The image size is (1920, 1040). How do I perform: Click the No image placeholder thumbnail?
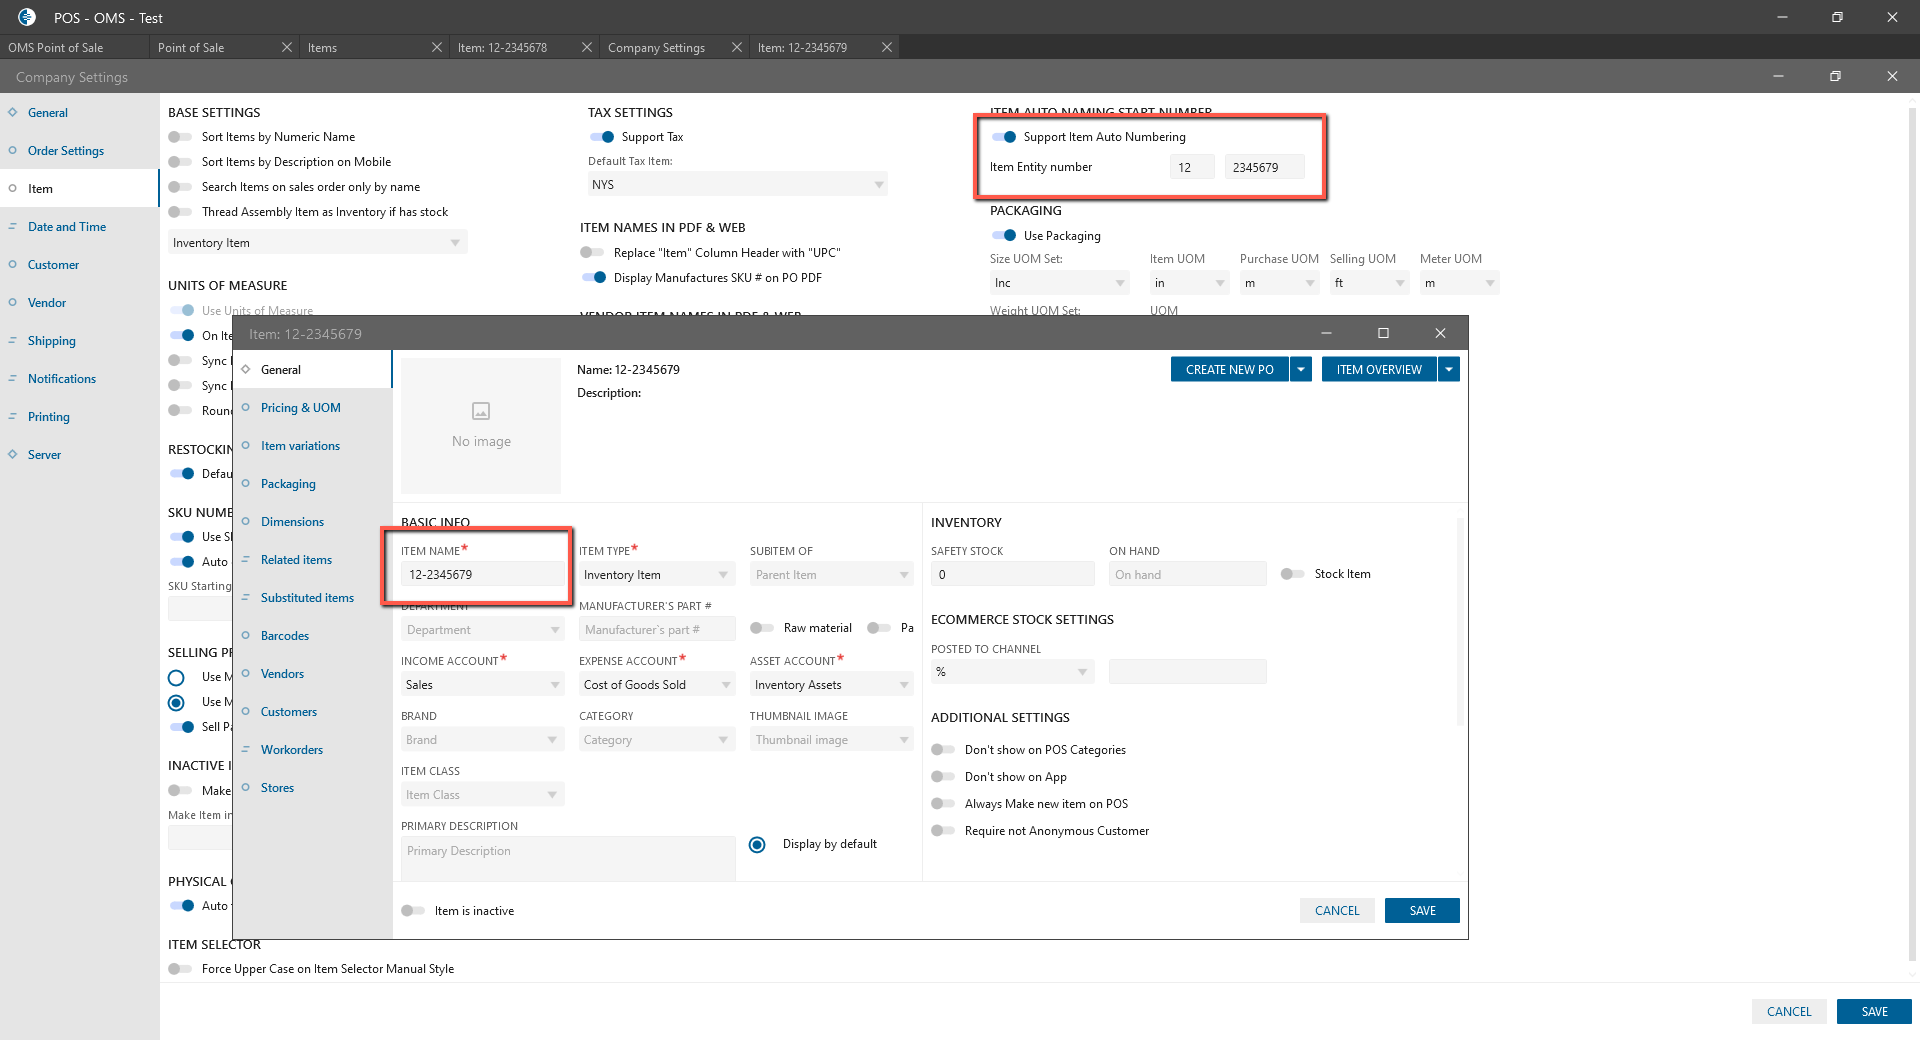click(x=481, y=425)
